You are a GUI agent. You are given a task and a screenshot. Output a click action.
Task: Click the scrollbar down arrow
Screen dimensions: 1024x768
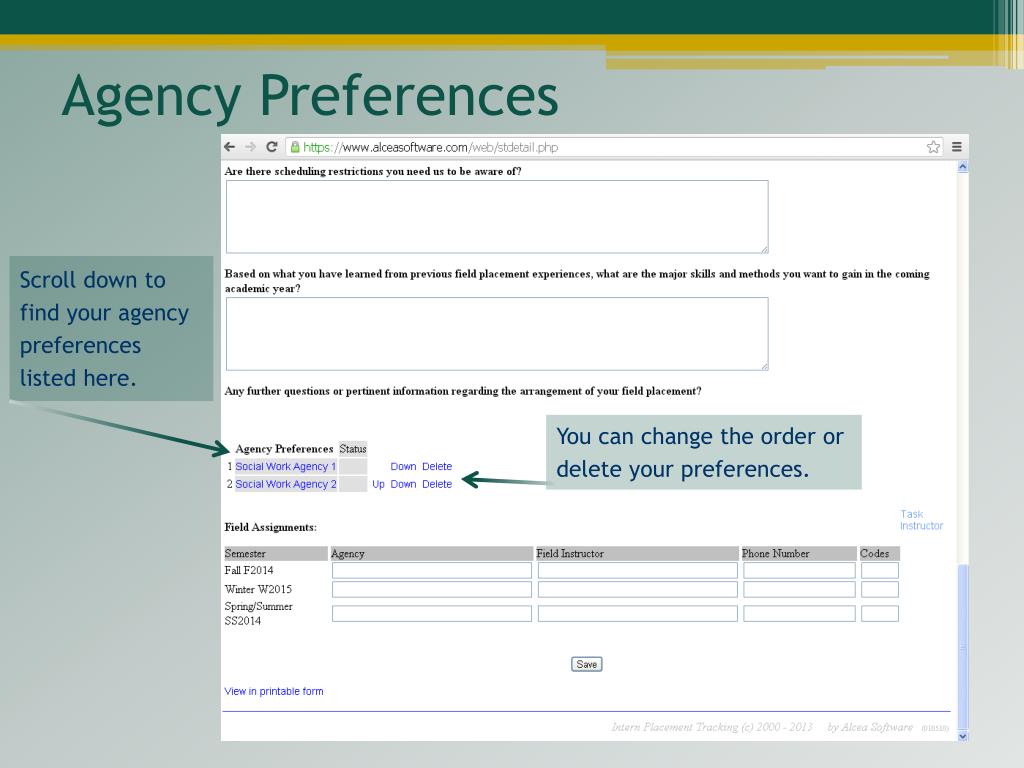[963, 736]
